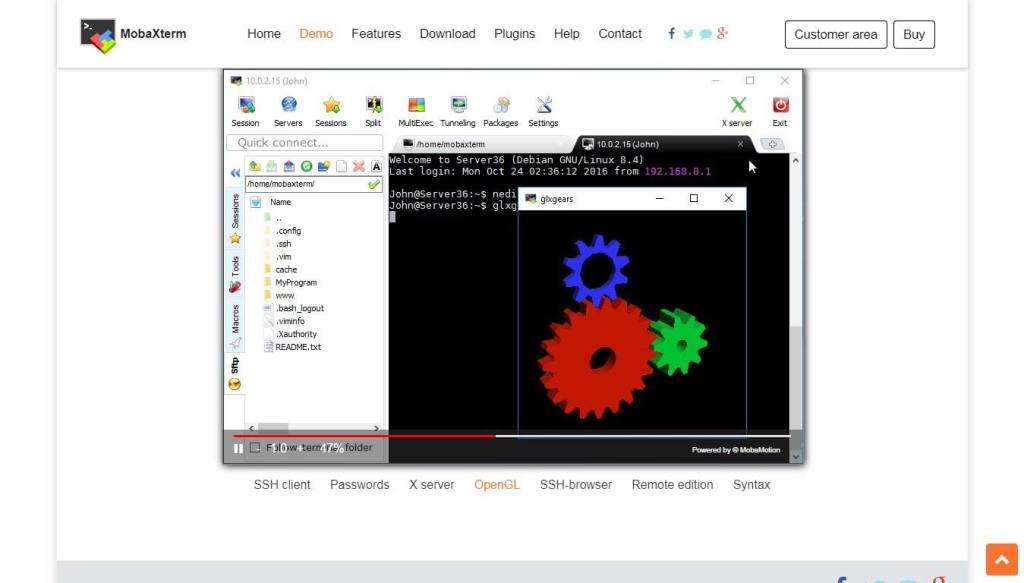1024x583 pixels.
Task: Click the MobaXterm logo in header
Action: [x=133, y=35]
